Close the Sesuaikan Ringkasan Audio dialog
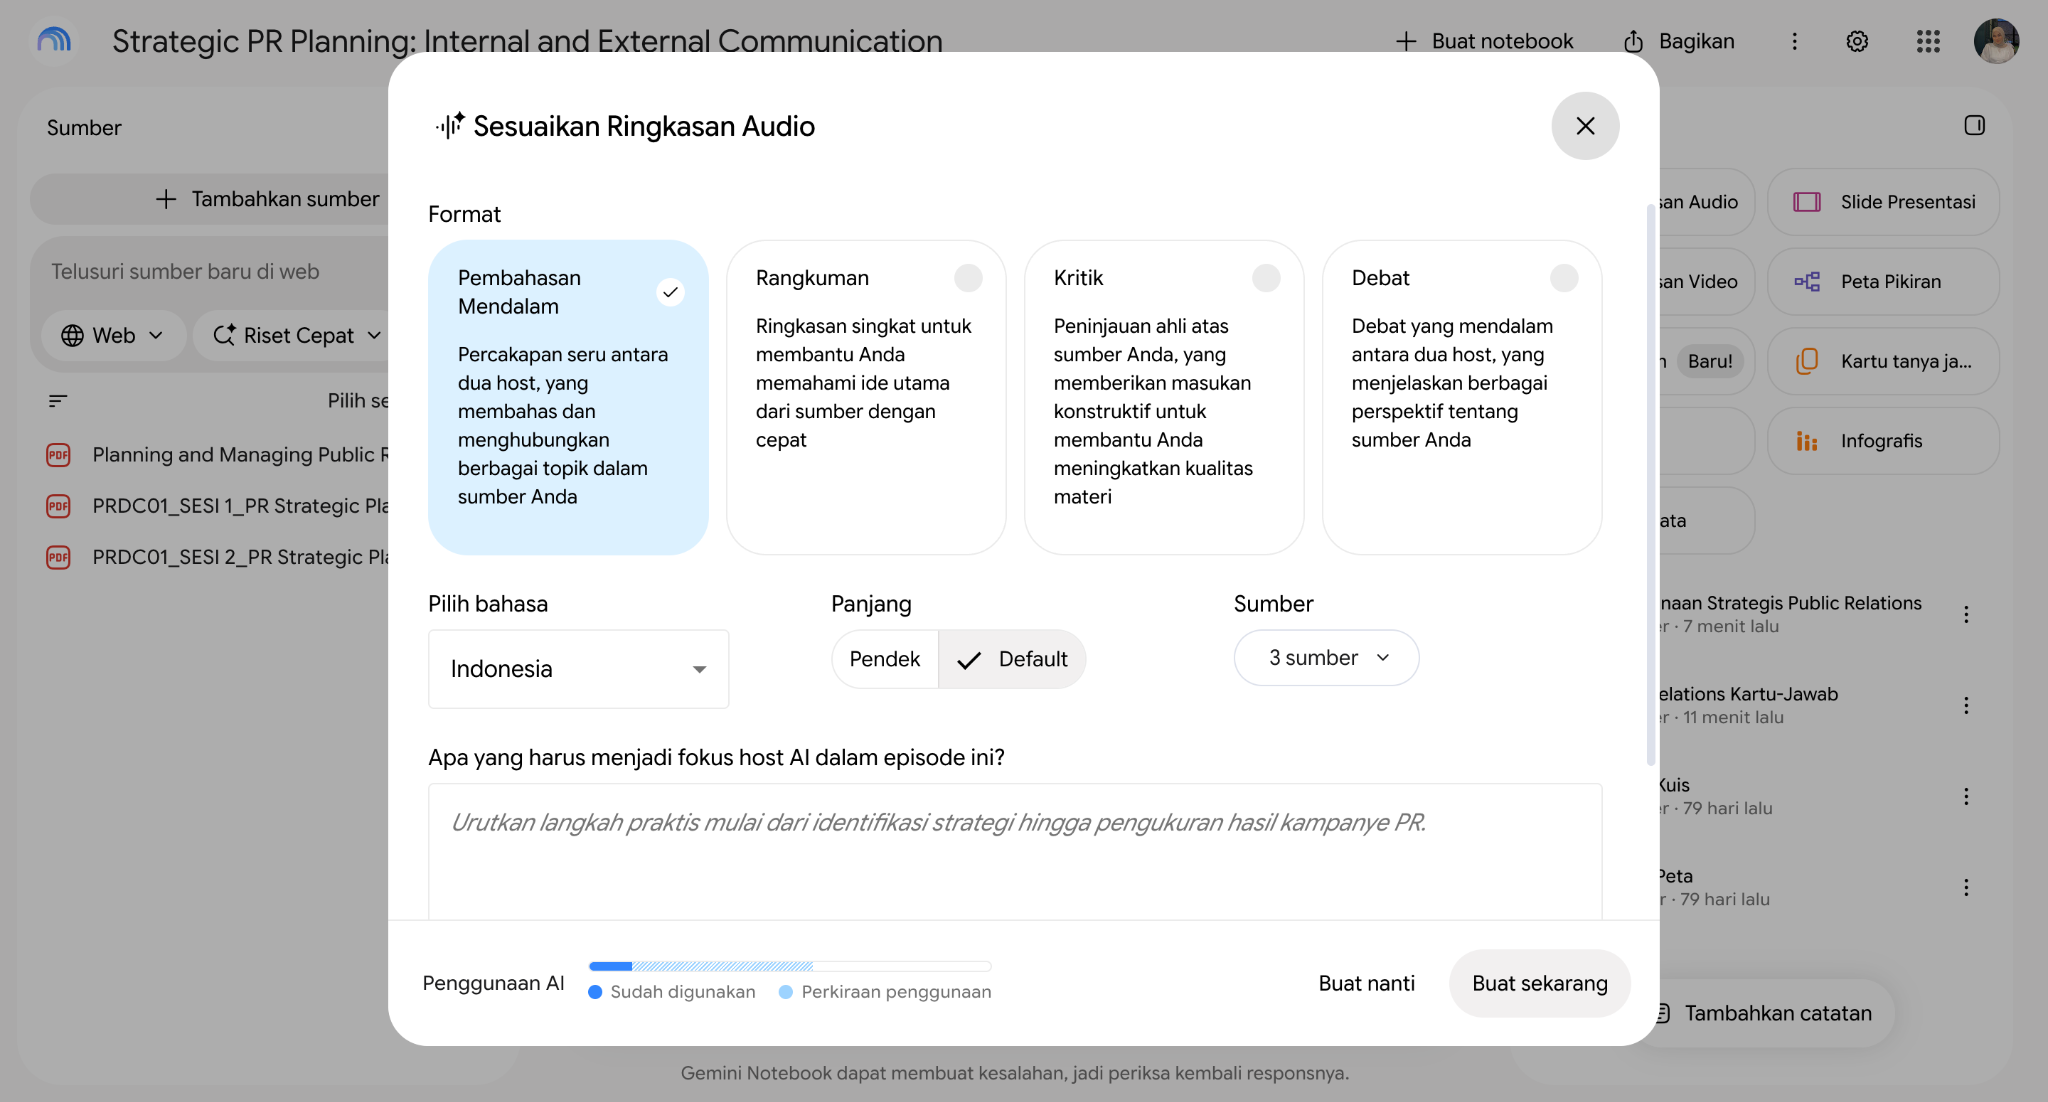This screenshot has width=2048, height=1102. point(1585,126)
